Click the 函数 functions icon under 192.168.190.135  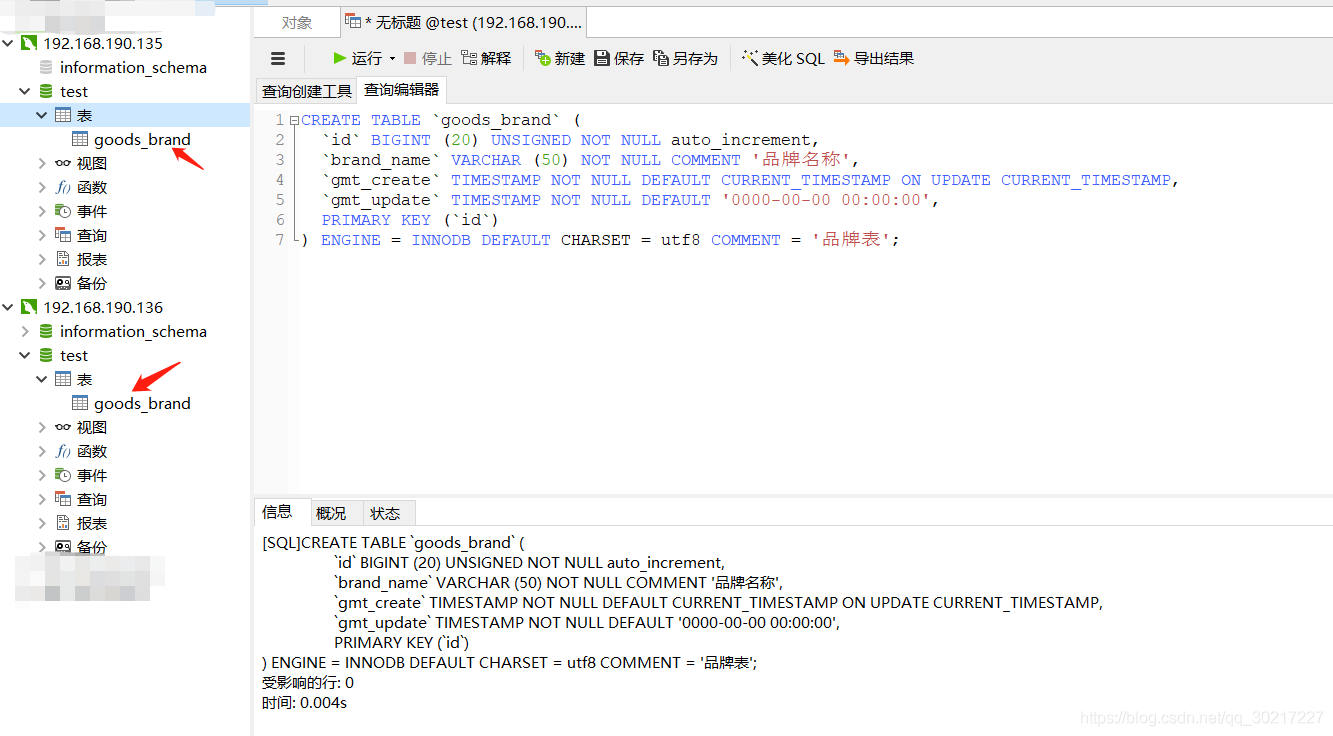click(63, 188)
